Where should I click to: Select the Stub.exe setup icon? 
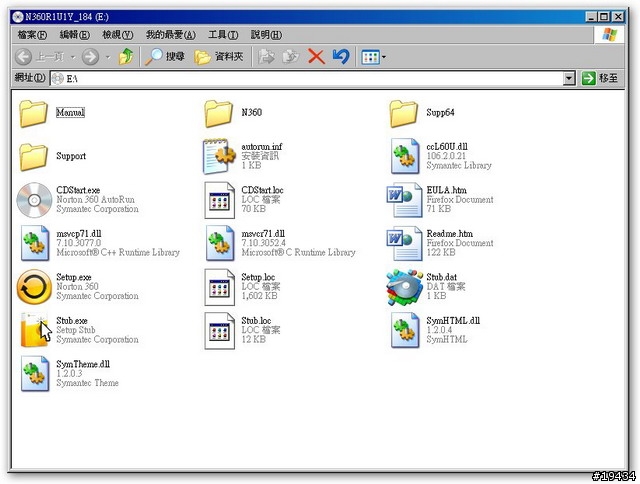35,330
